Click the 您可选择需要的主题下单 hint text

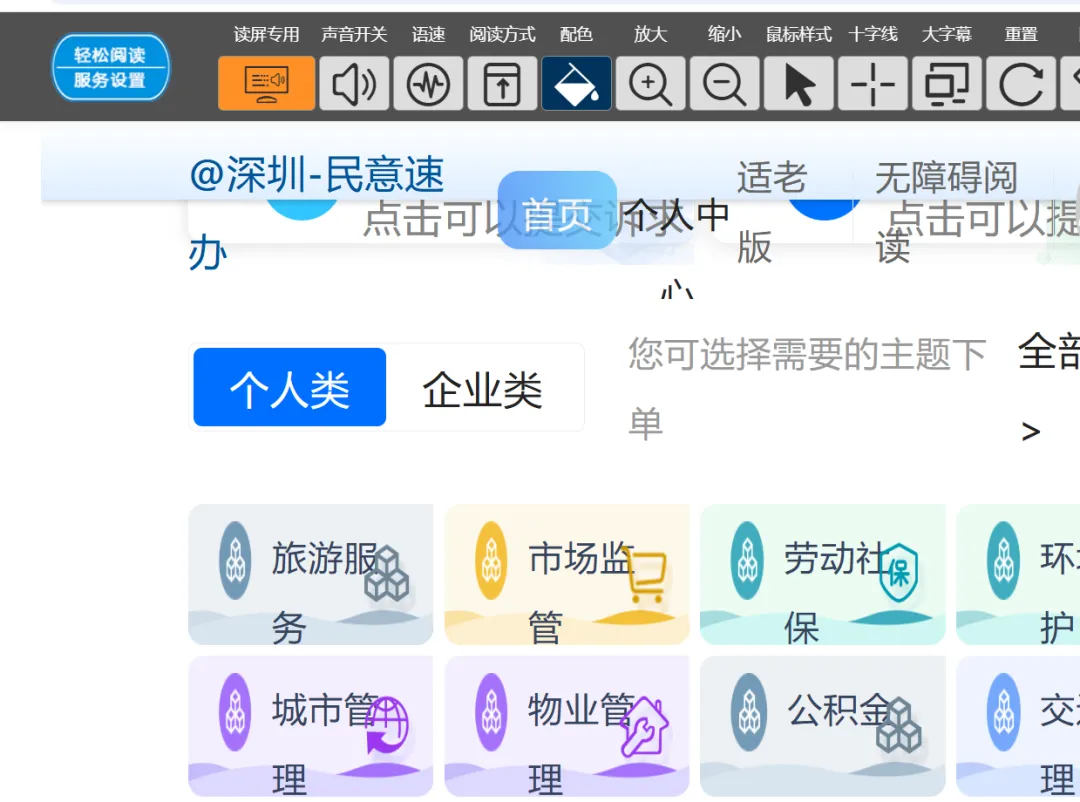click(x=807, y=389)
